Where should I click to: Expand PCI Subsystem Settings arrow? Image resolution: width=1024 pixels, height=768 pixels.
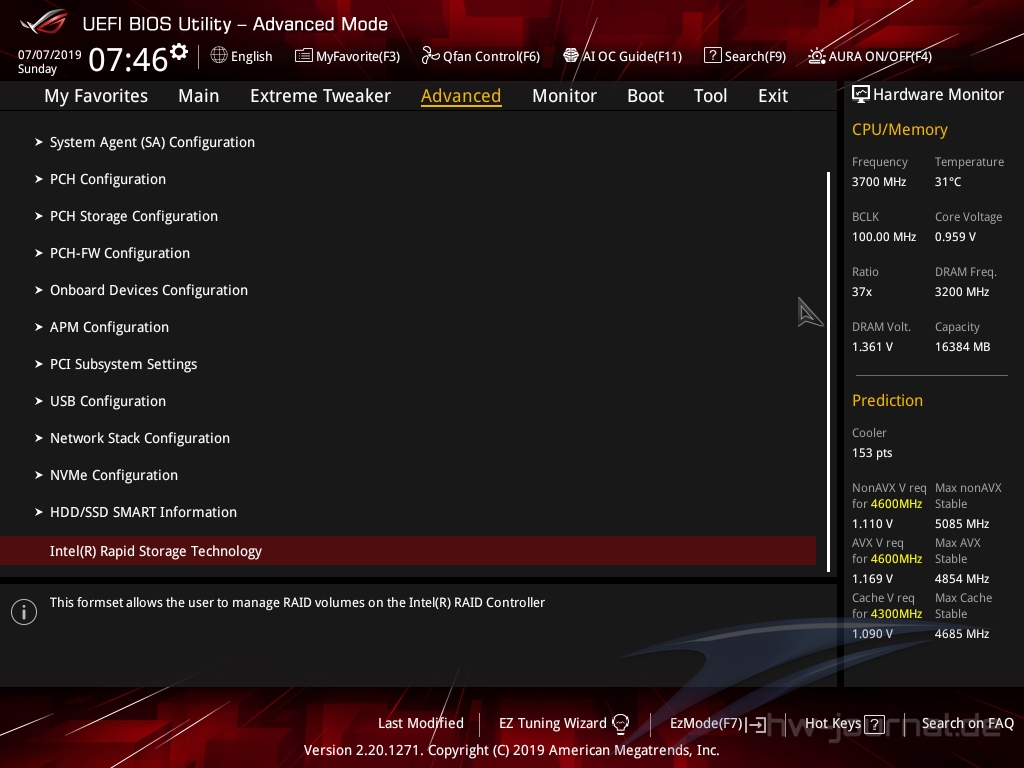point(39,364)
